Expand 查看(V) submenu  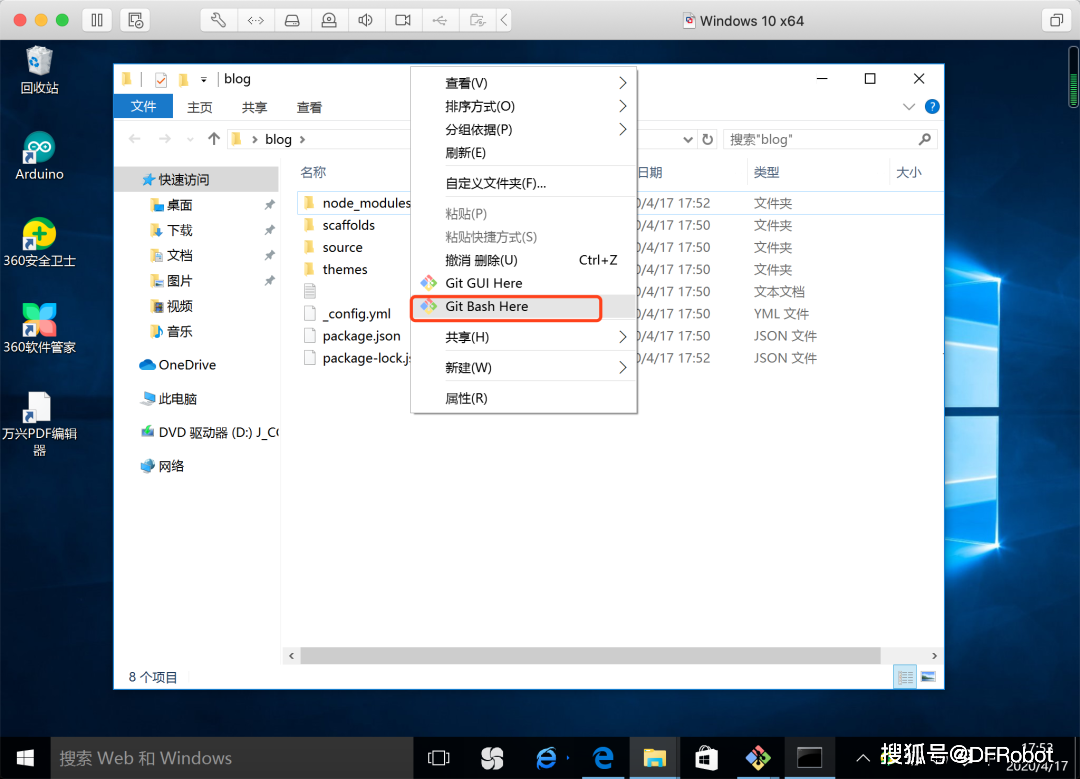pyautogui.click(x=523, y=83)
